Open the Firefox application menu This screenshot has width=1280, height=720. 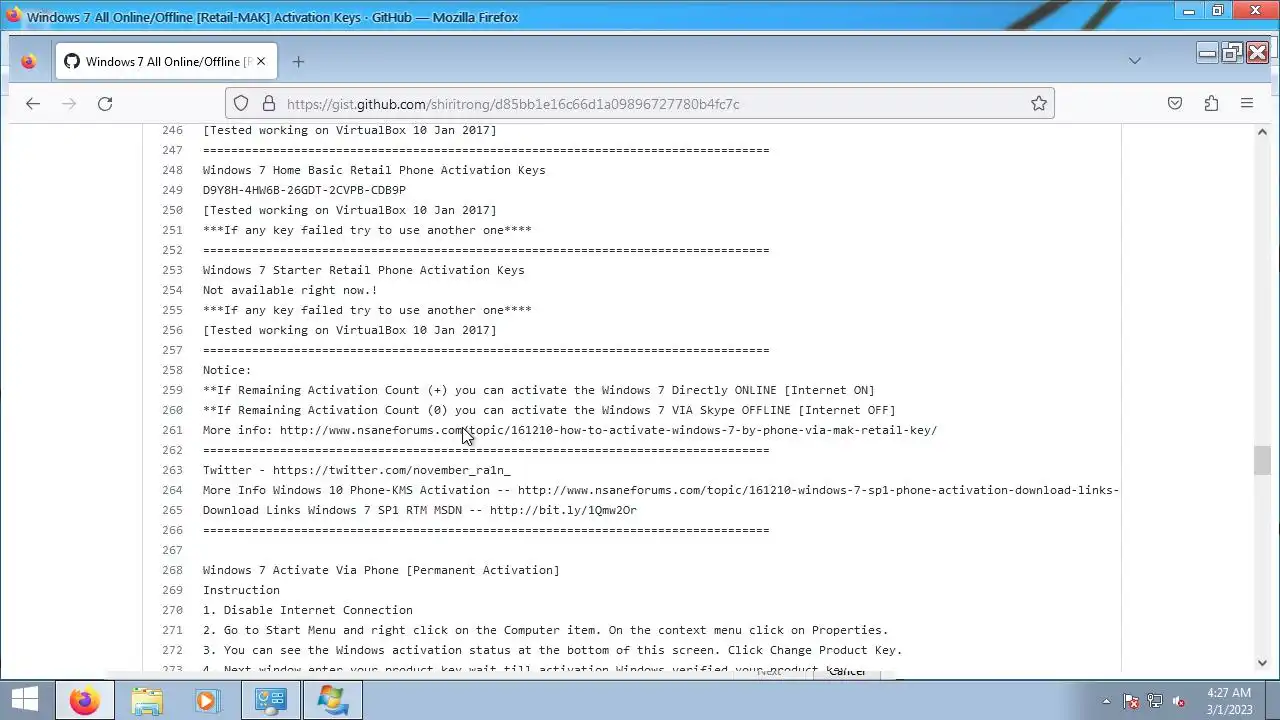(x=1247, y=103)
